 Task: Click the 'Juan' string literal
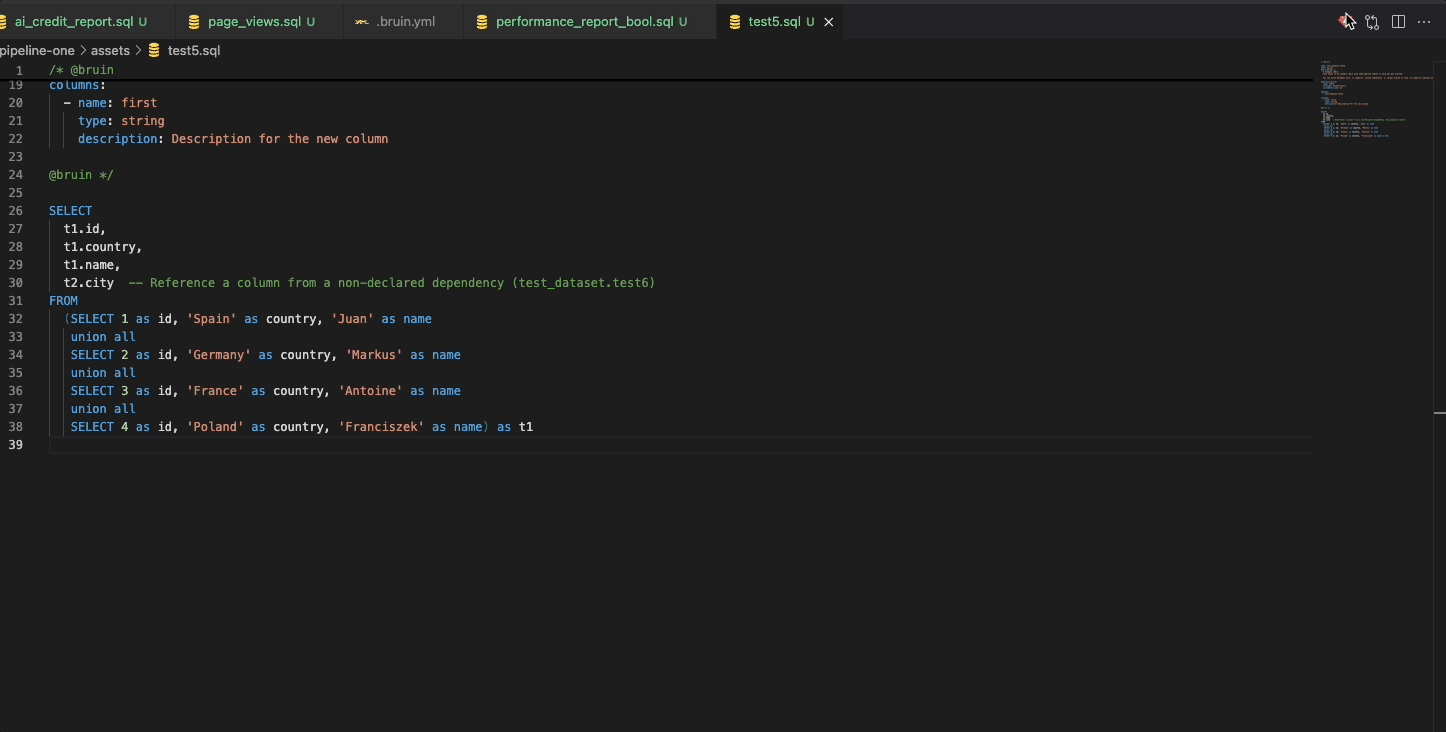(x=352, y=319)
